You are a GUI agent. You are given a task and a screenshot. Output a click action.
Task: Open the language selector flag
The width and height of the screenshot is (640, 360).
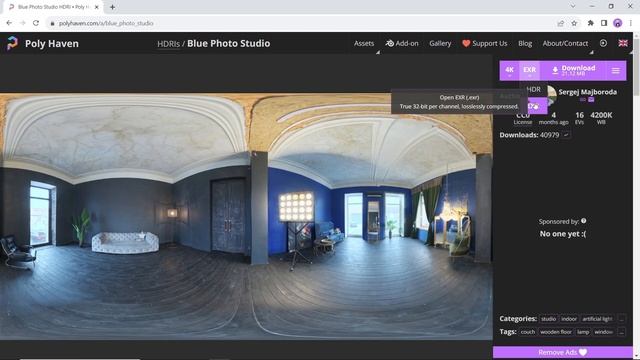click(x=623, y=43)
